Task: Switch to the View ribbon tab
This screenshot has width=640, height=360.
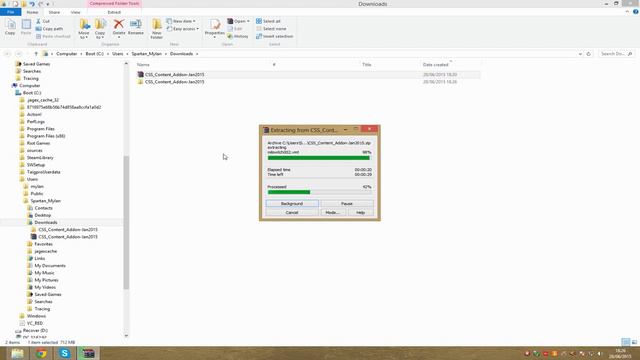Action: 76,12
